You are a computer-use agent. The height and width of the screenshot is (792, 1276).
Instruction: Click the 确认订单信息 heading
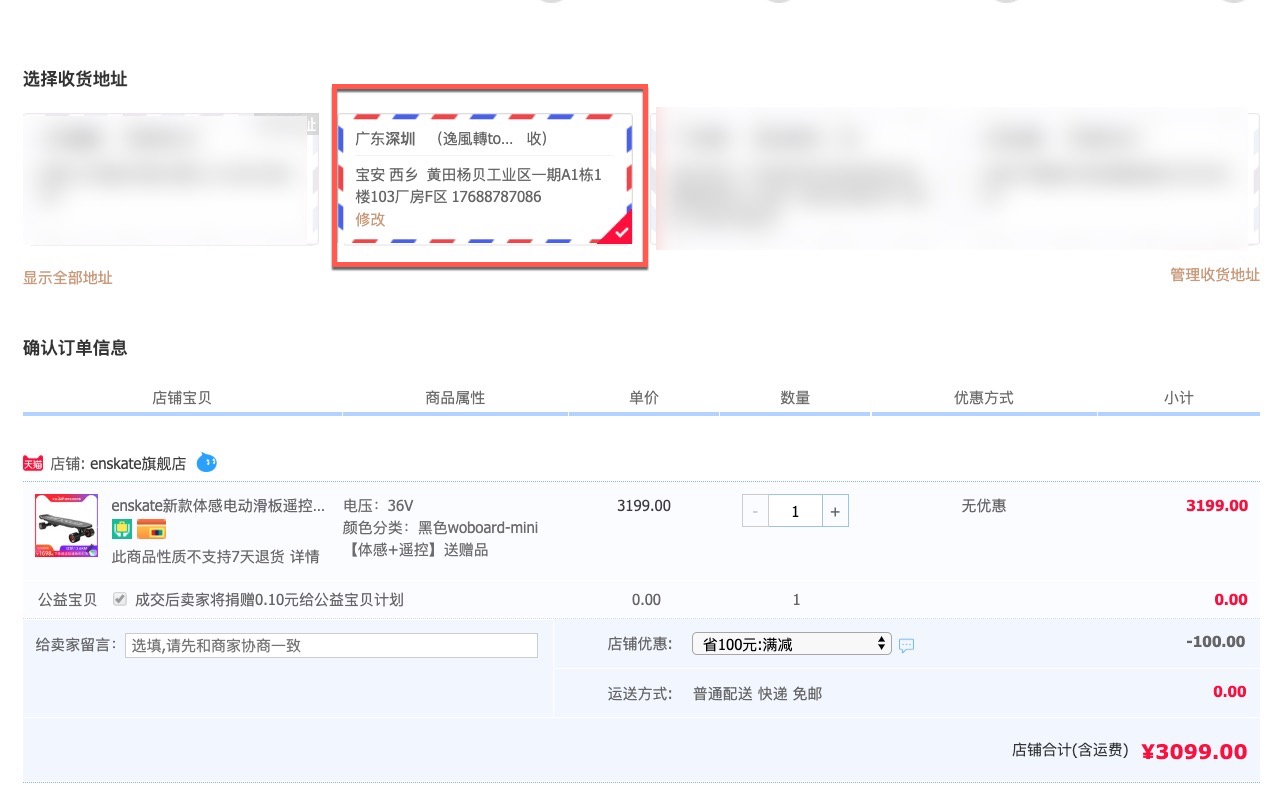[75, 348]
